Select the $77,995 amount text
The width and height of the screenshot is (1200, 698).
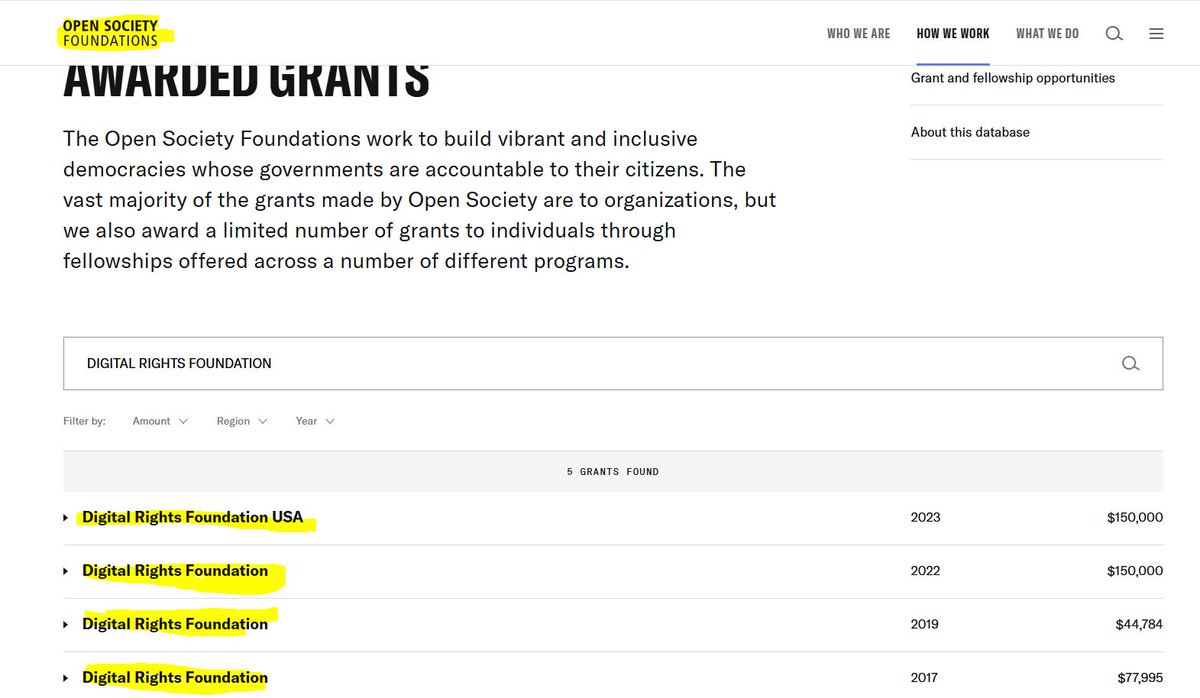coord(1139,677)
